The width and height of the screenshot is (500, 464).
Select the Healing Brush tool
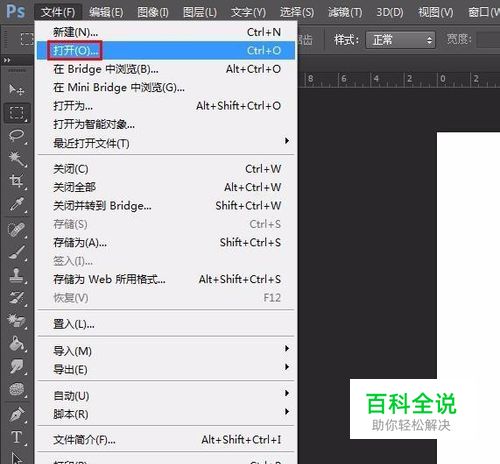(16, 230)
